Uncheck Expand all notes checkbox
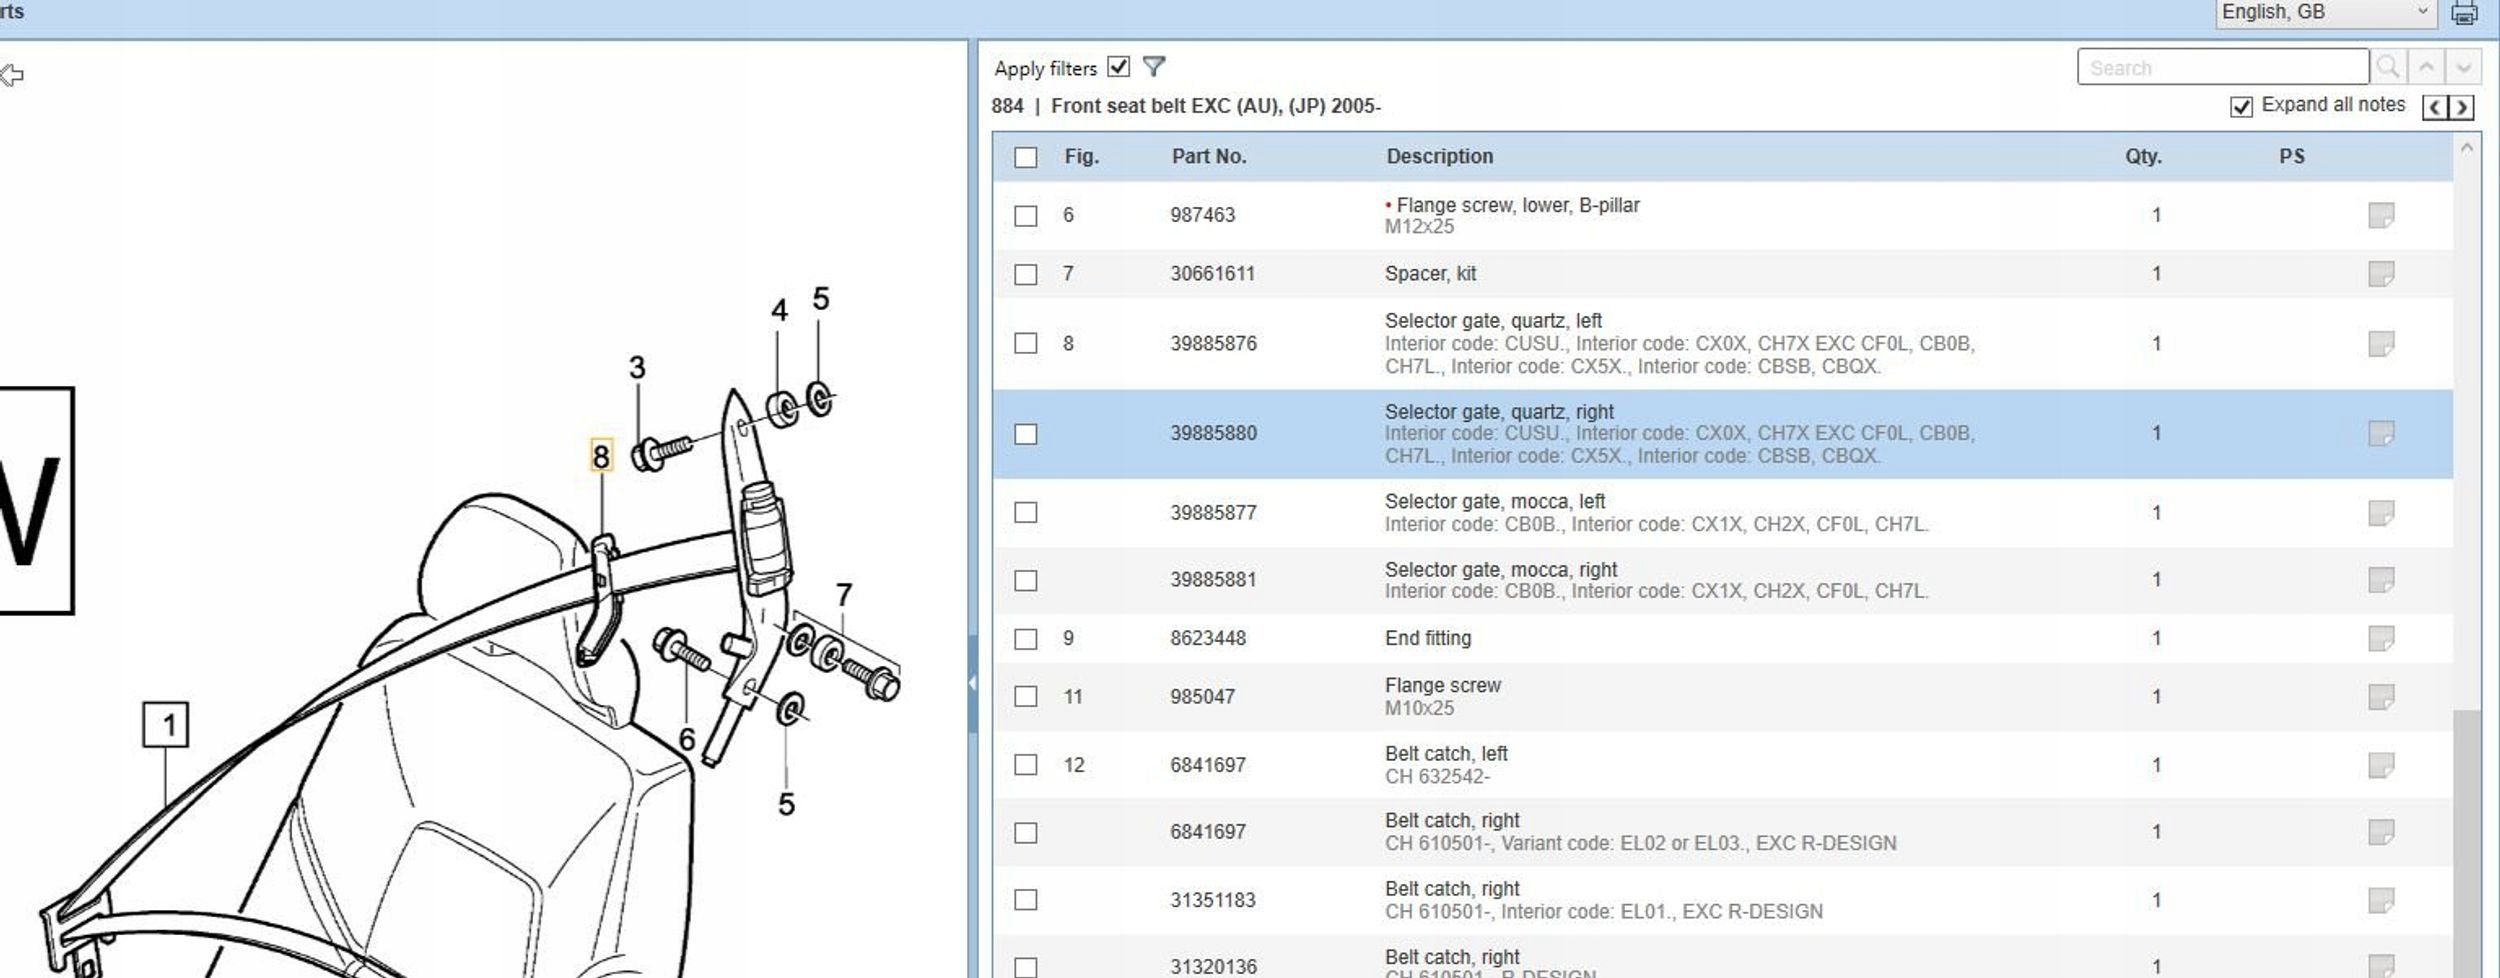The width and height of the screenshot is (2500, 978). pyautogui.click(x=2241, y=107)
